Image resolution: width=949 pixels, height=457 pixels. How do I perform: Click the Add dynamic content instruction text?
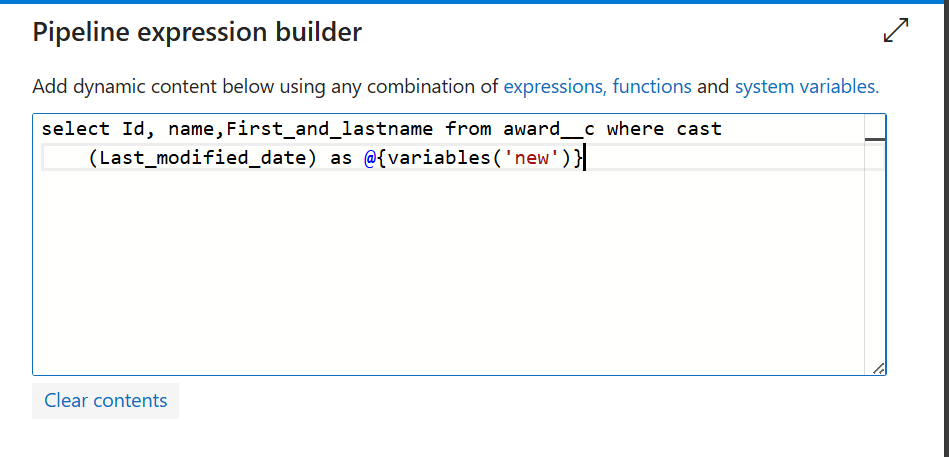pyautogui.click(x=264, y=87)
